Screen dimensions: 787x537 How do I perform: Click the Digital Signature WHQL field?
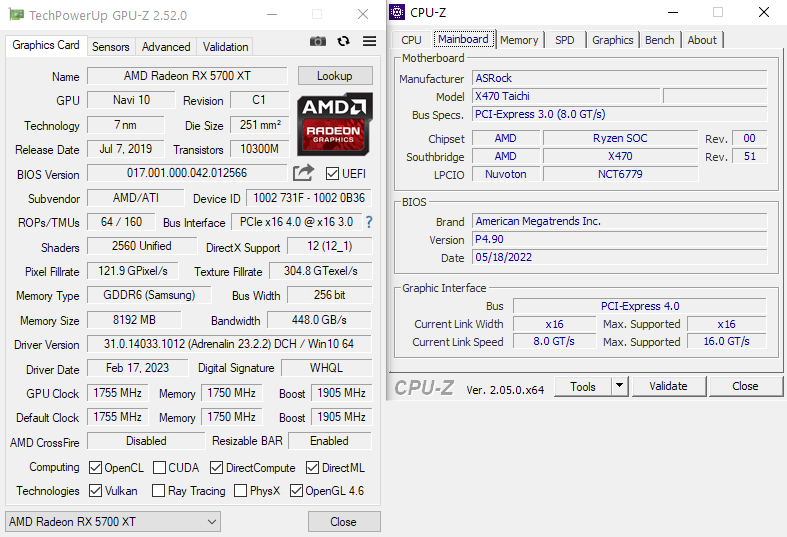327,368
